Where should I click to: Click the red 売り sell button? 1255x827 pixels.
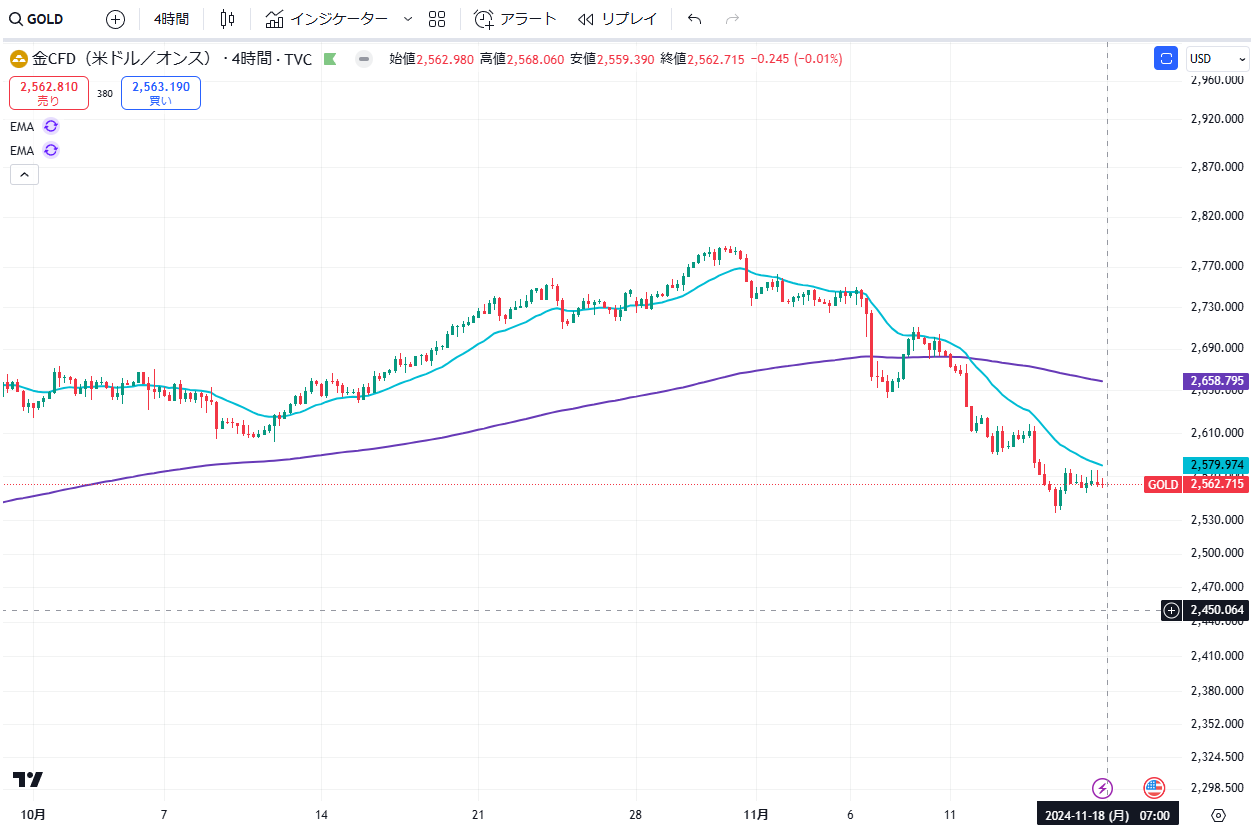point(49,93)
